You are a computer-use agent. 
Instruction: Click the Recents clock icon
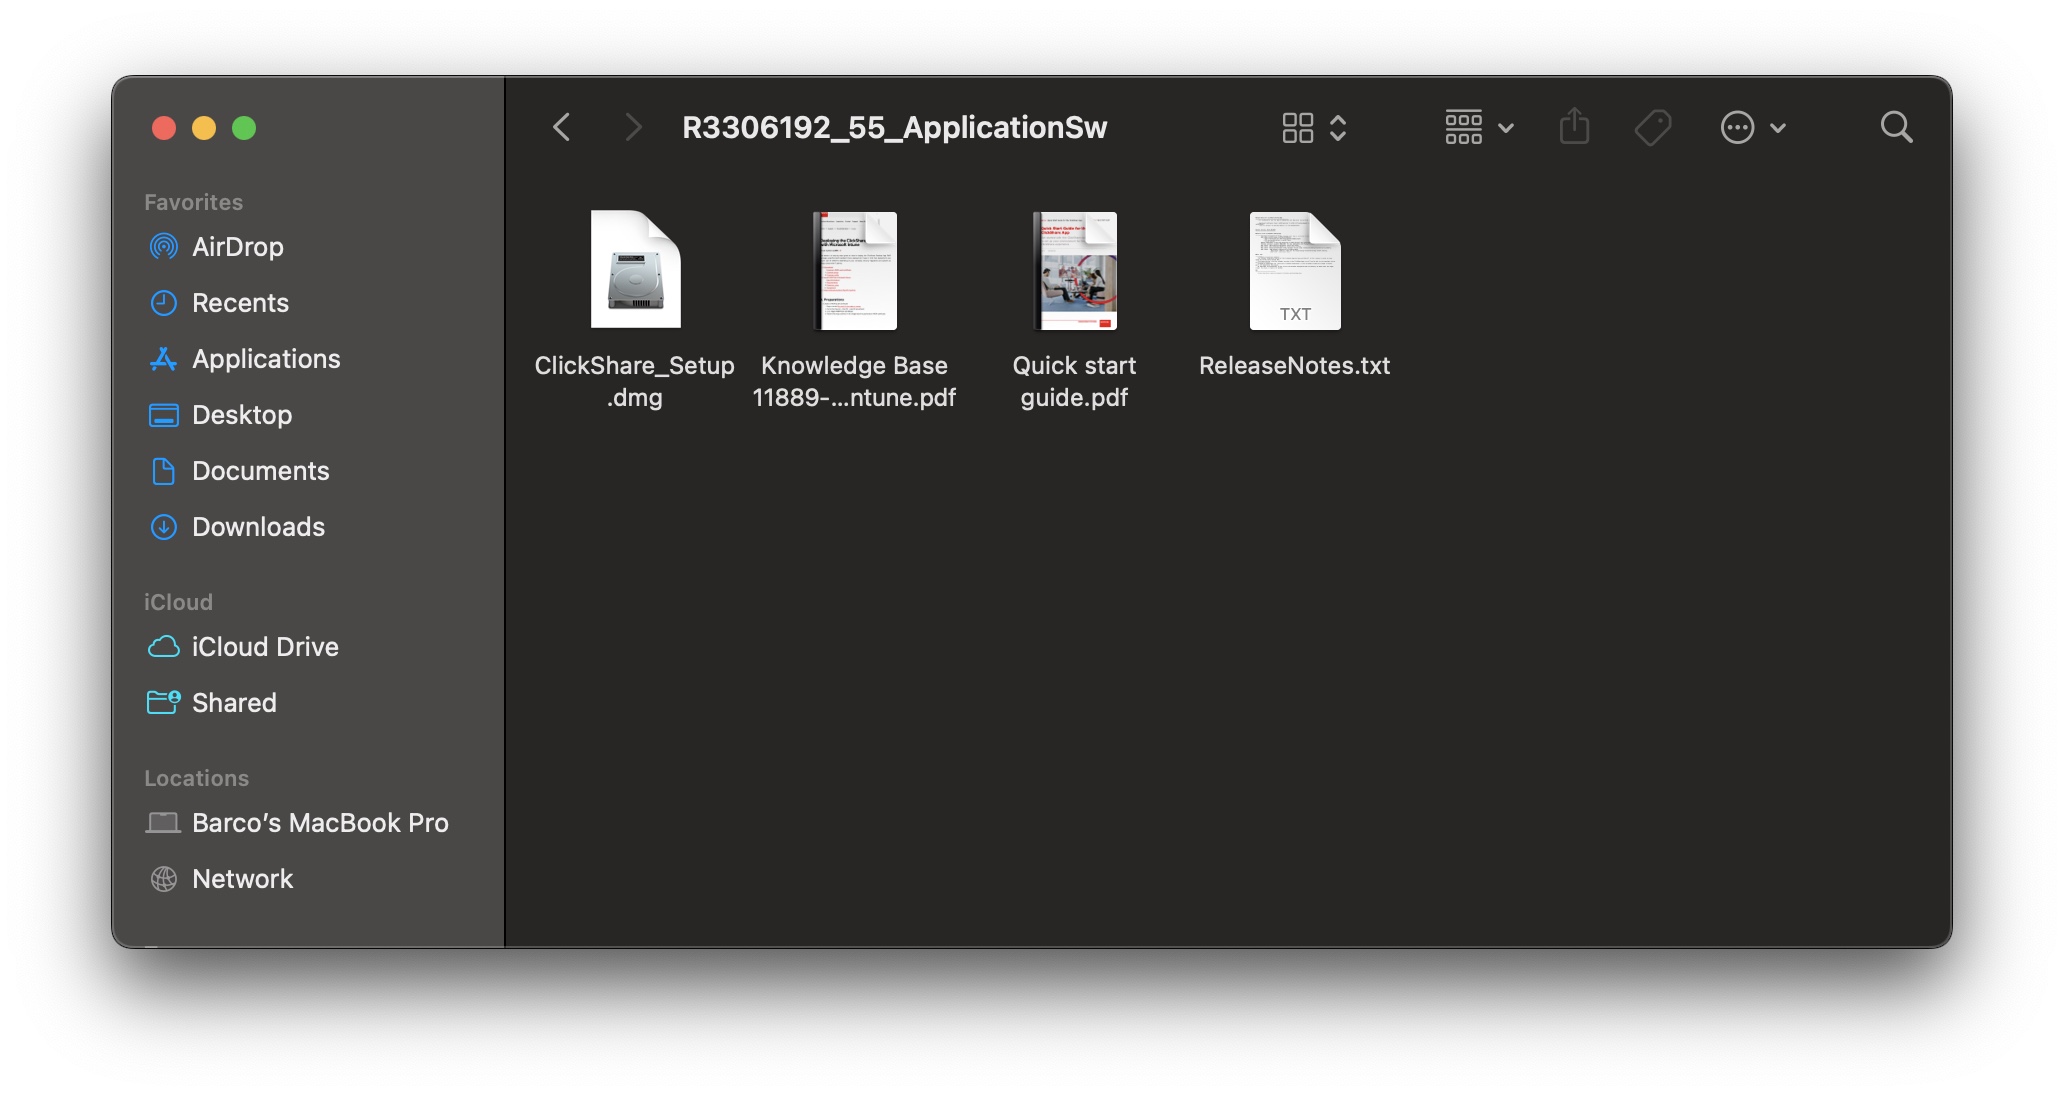[x=164, y=302]
